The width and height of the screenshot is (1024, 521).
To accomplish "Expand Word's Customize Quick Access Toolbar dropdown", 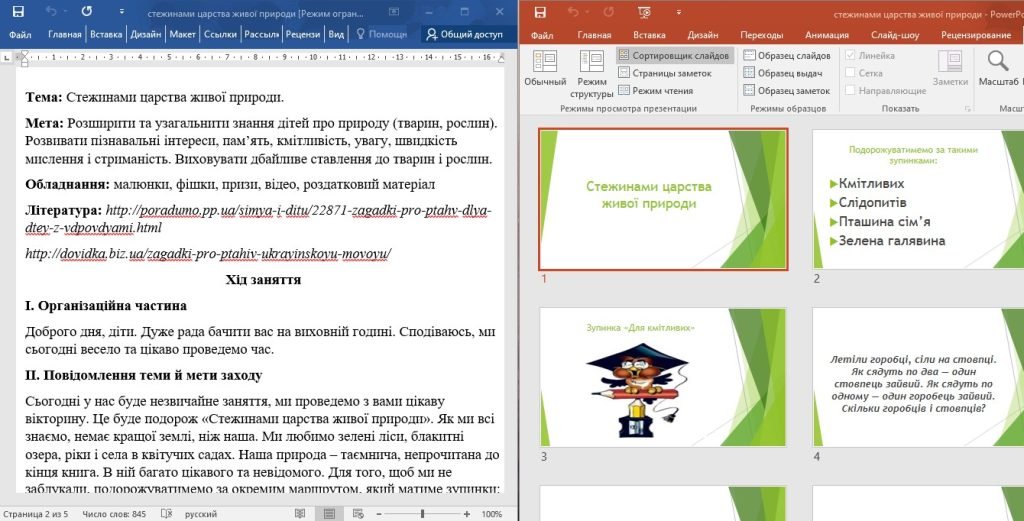I will tap(119, 12).
